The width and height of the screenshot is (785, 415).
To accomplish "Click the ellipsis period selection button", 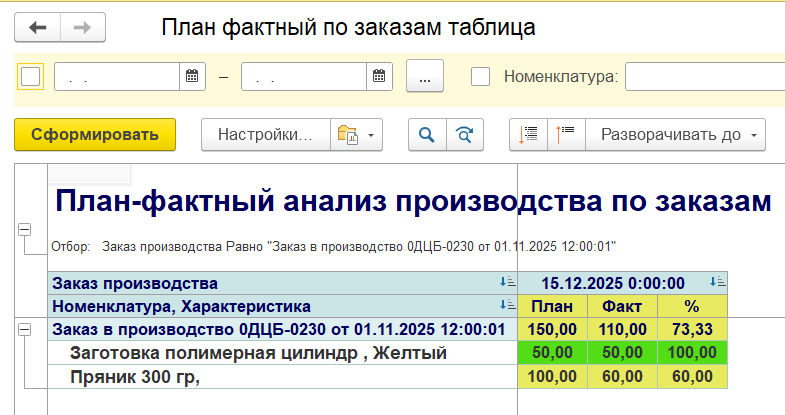I will click(425, 76).
